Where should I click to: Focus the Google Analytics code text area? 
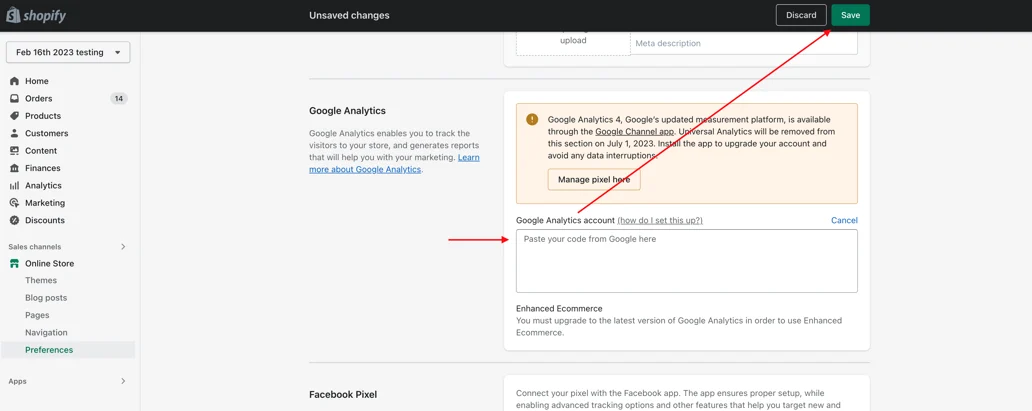(x=686, y=261)
